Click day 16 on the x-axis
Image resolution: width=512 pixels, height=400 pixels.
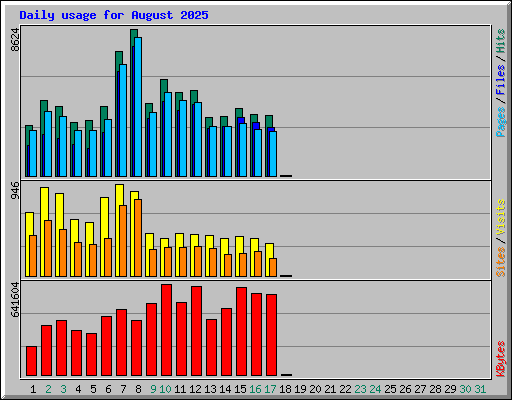pyautogui.click(x=255, y=389)
